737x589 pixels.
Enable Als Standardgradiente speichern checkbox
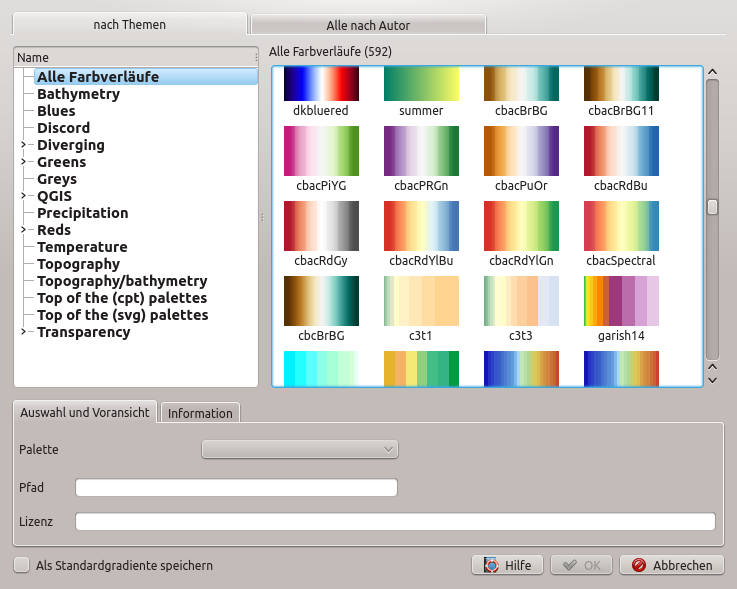(x=22, y=565)
